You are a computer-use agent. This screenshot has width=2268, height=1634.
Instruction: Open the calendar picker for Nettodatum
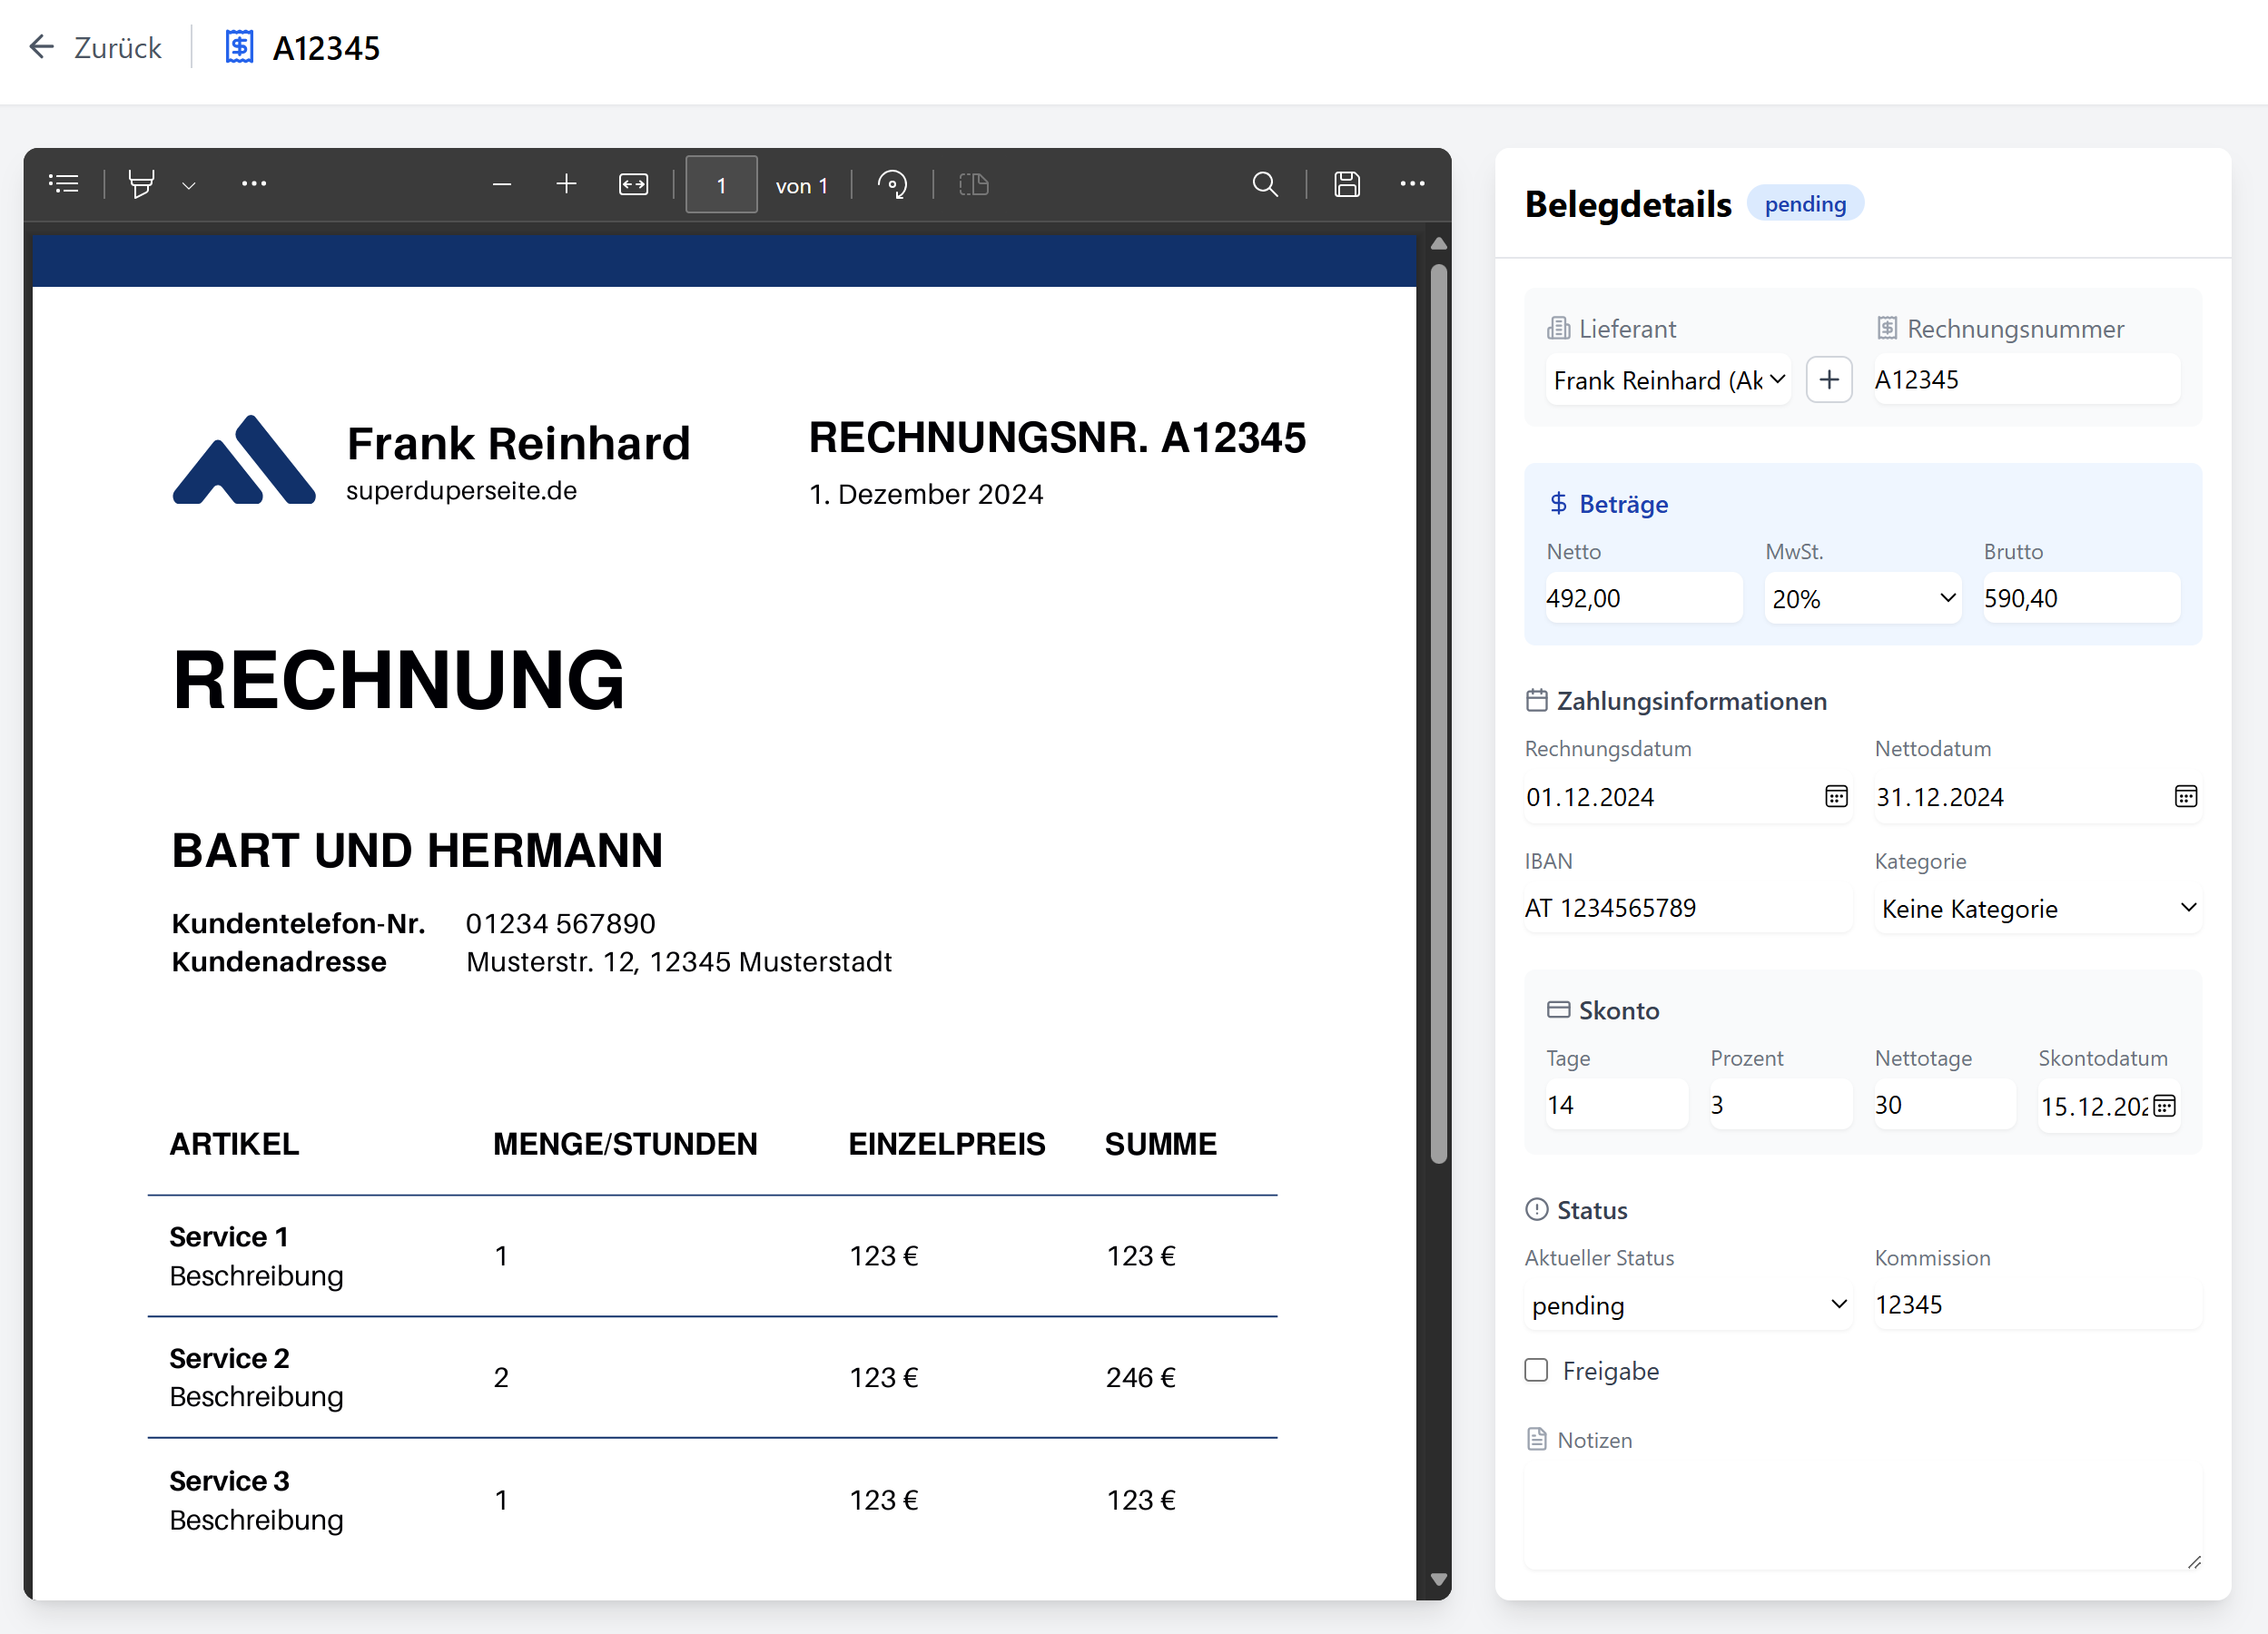coord(2185,796)
